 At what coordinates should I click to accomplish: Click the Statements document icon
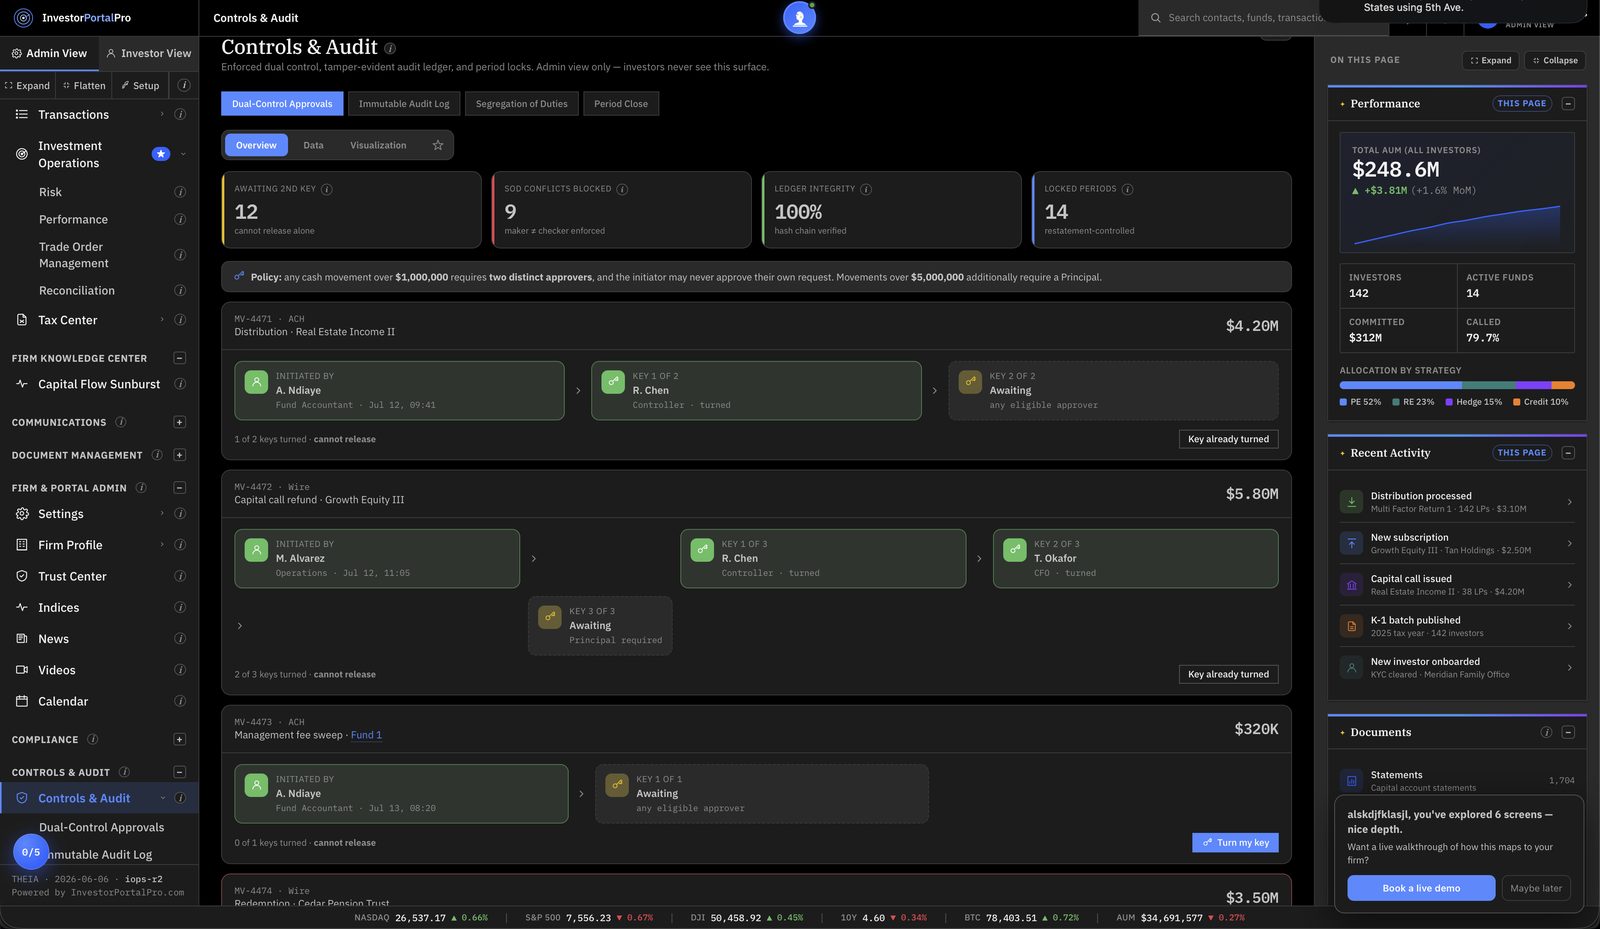pyautogui.click(x=1352, y=781)
